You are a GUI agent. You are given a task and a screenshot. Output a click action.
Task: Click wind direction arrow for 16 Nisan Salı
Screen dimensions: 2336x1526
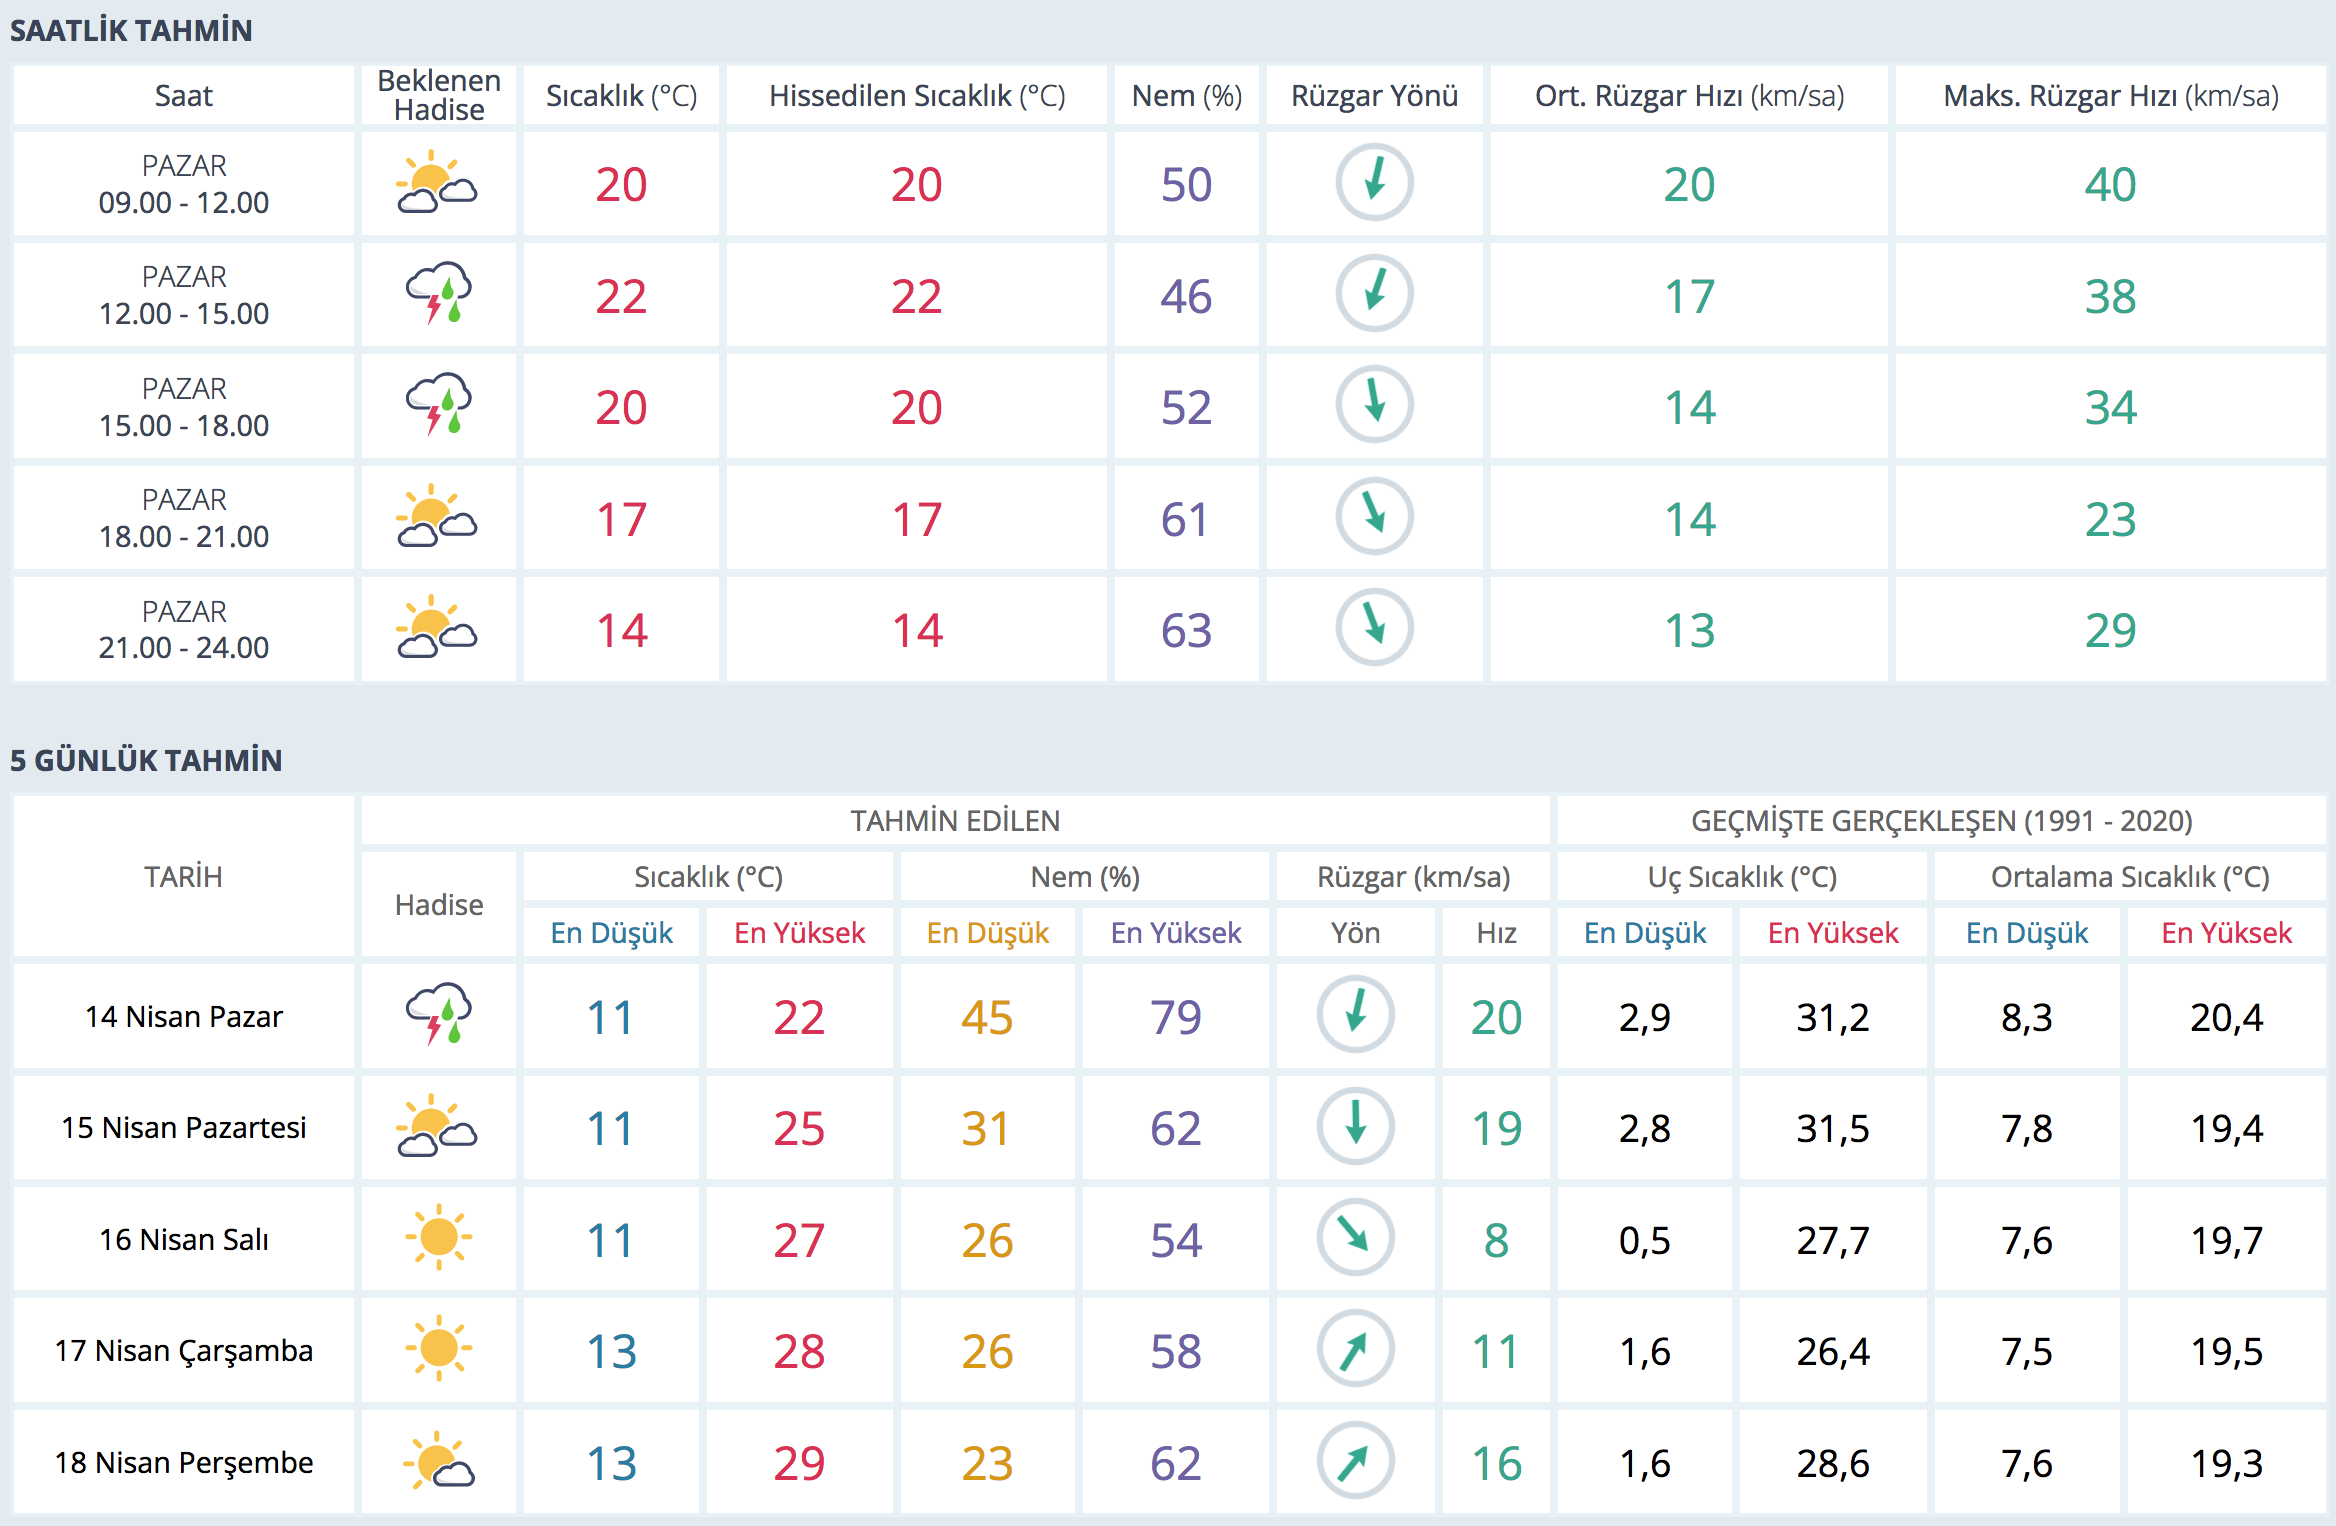(1355, 1238)
